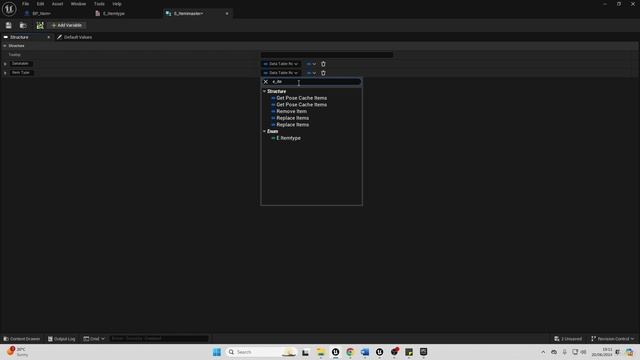This screenshot has height=360, width=640.
Task: Open Task View from the taskbar
Action: [305, 352]
